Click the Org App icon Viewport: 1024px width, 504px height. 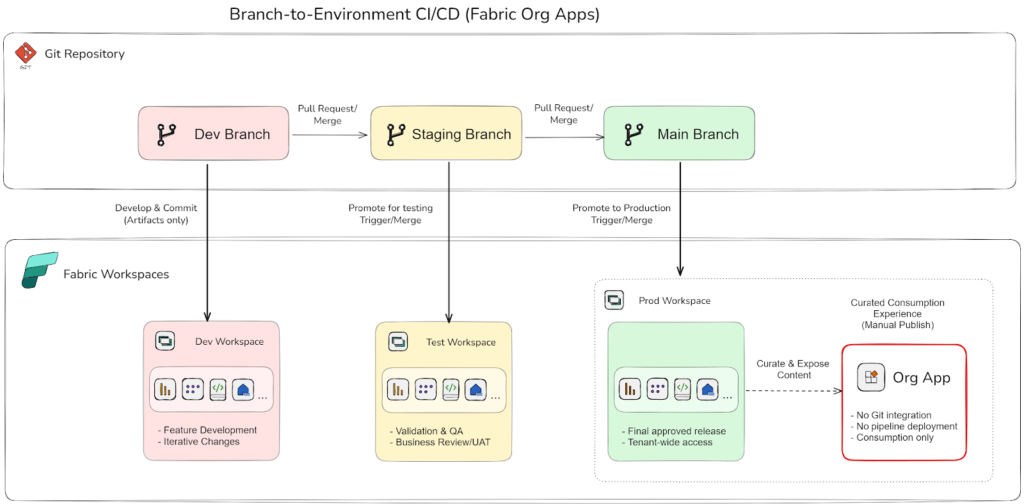871,377
